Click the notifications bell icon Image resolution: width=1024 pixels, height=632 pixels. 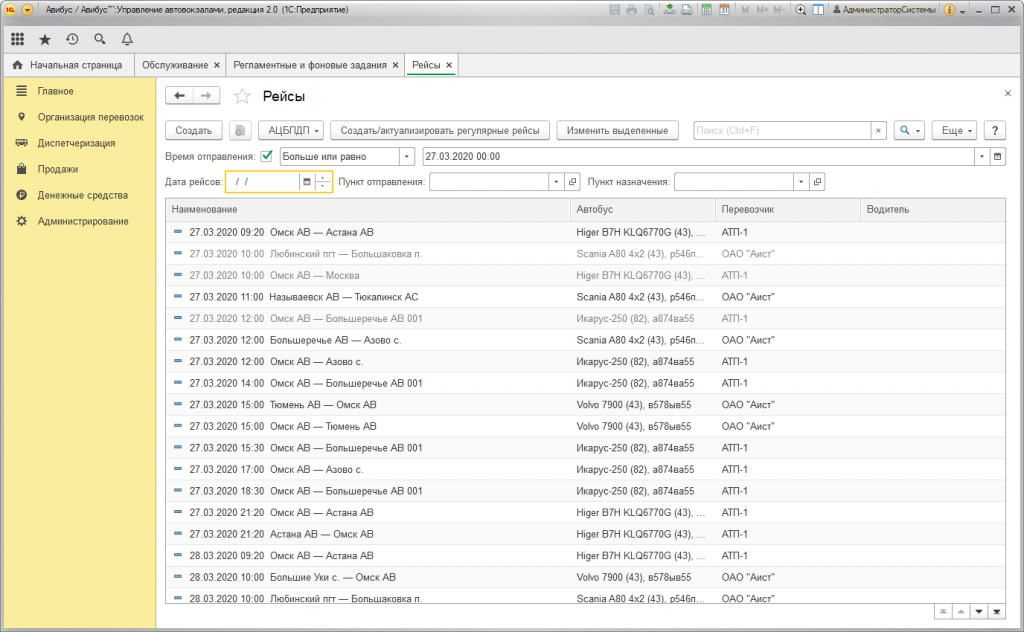[127, 39]
